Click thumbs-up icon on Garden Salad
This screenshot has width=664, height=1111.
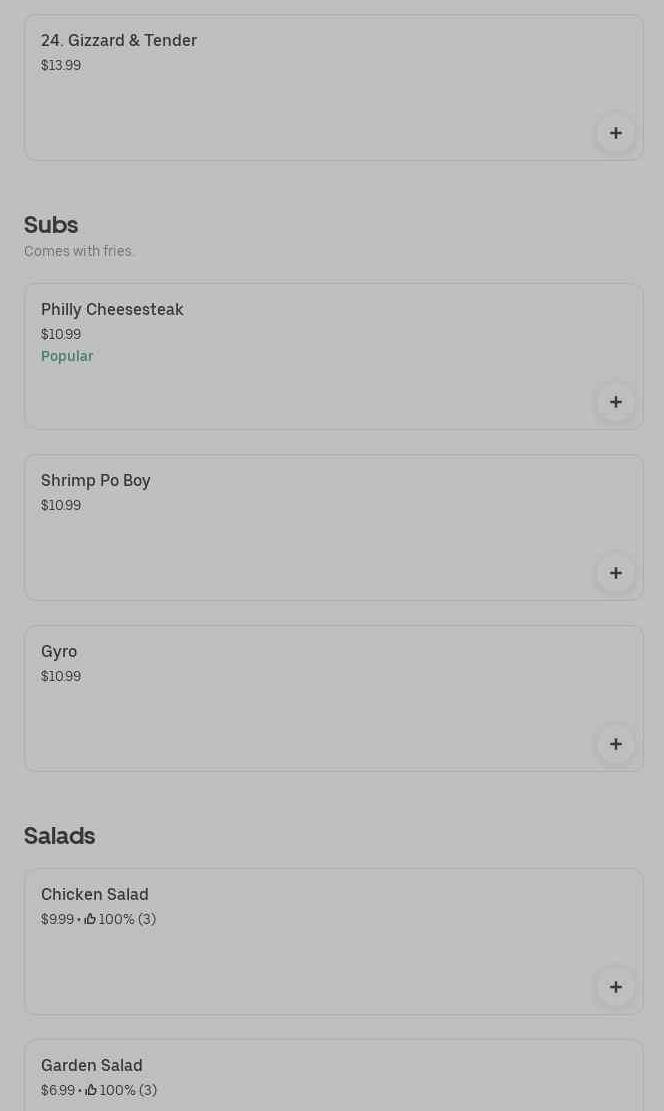91,1090
